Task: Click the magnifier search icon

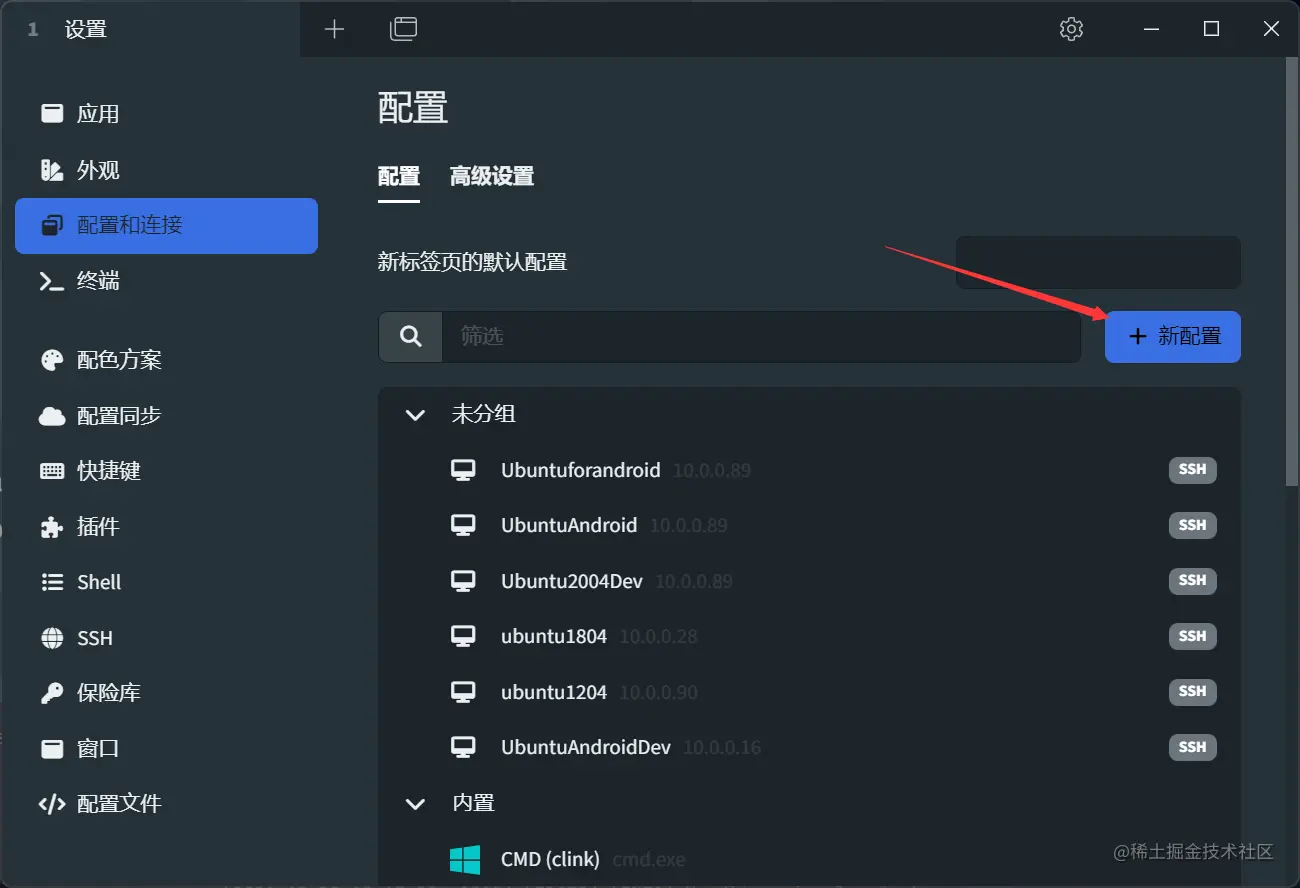Action: [x=411, y=336]
